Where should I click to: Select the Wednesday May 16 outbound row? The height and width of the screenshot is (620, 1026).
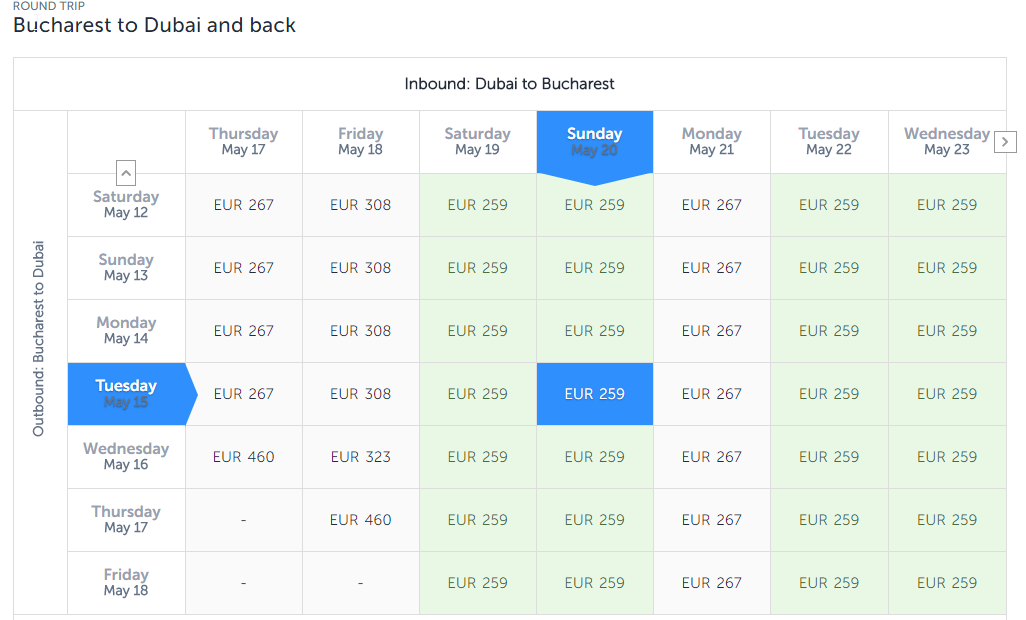pyautogui.click(x=126, y=457)
